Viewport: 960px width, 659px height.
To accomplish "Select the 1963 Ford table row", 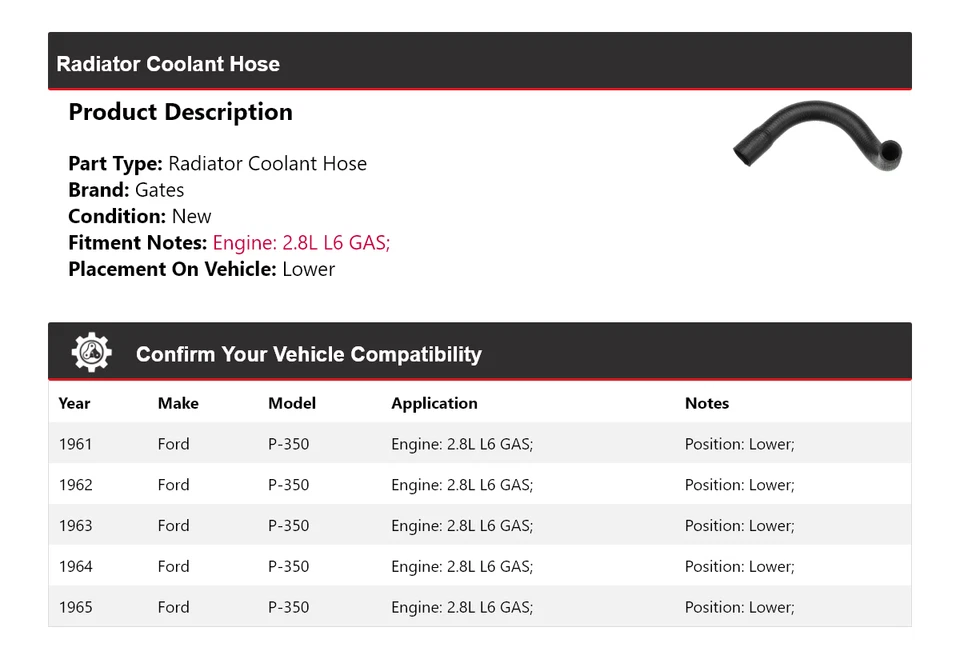I will point(400,525).
